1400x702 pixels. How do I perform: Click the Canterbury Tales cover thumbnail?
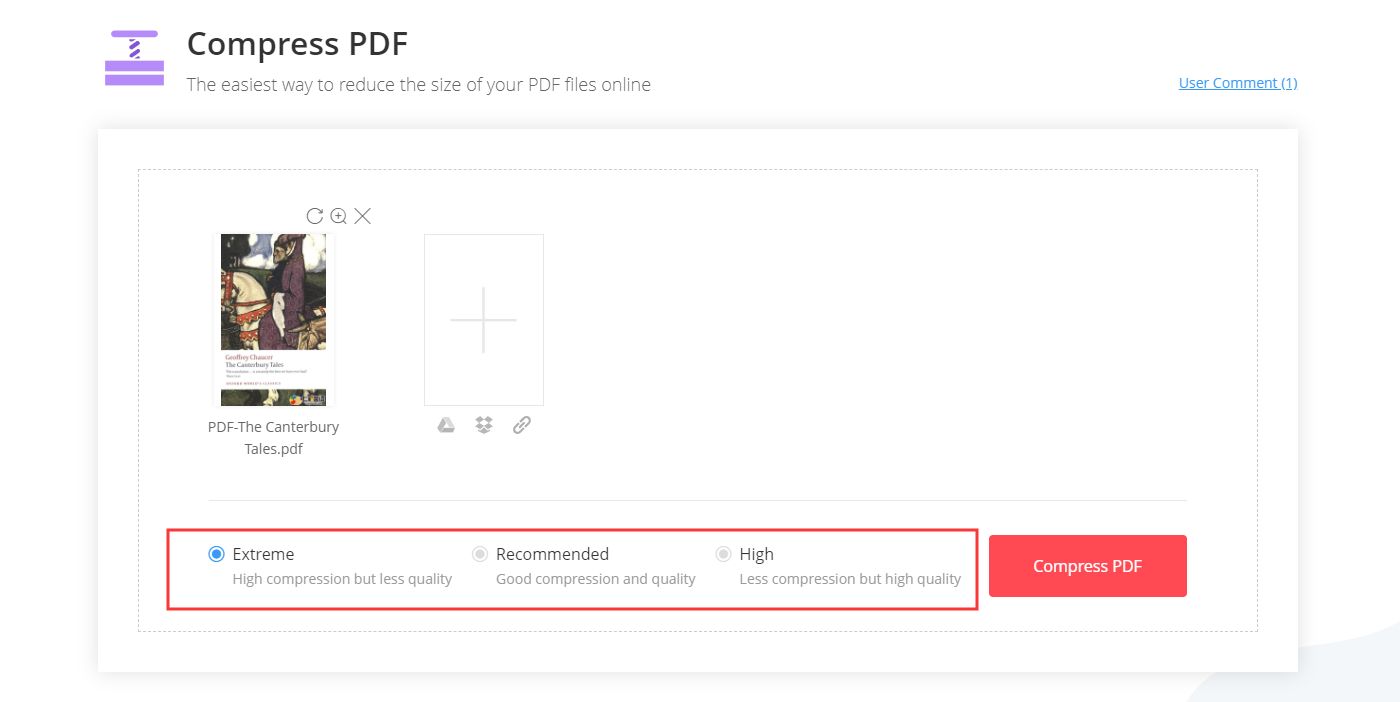[273, 319]
